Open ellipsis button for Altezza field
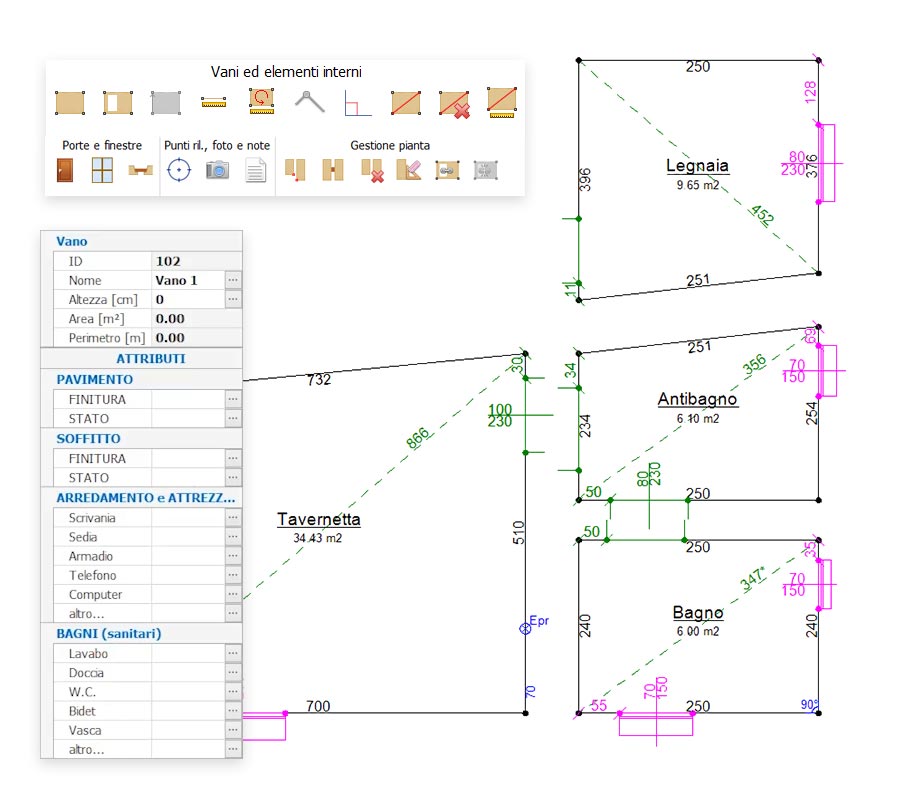 [232, 299]
